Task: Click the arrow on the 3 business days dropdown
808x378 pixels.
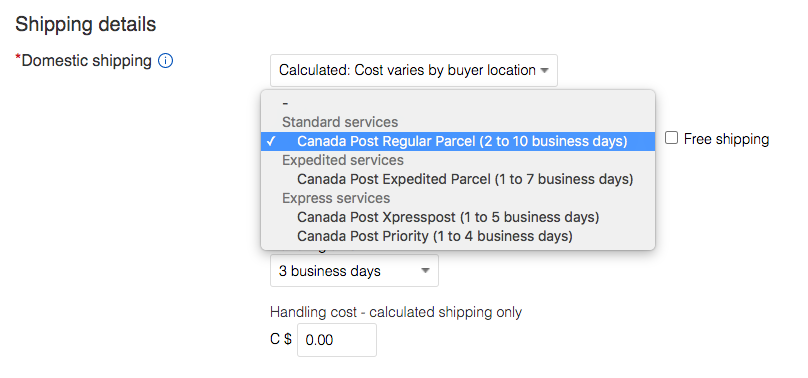Action: [425, 271]
